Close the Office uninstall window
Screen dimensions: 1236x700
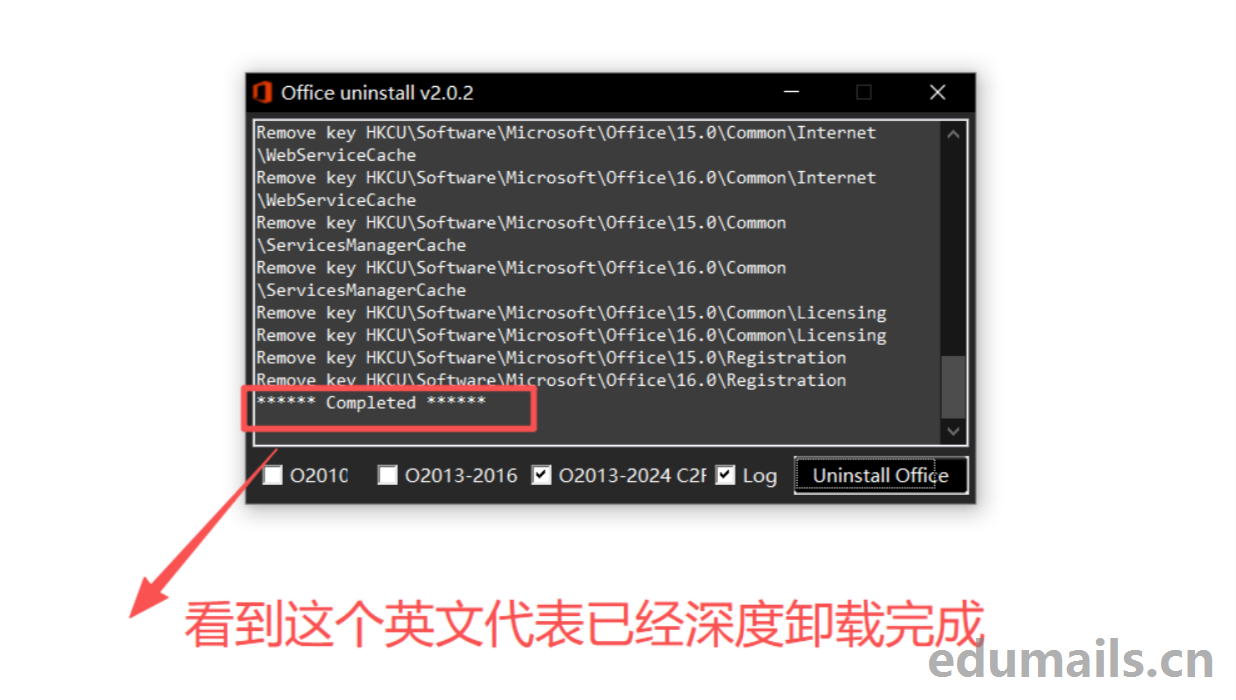point(937,92)
